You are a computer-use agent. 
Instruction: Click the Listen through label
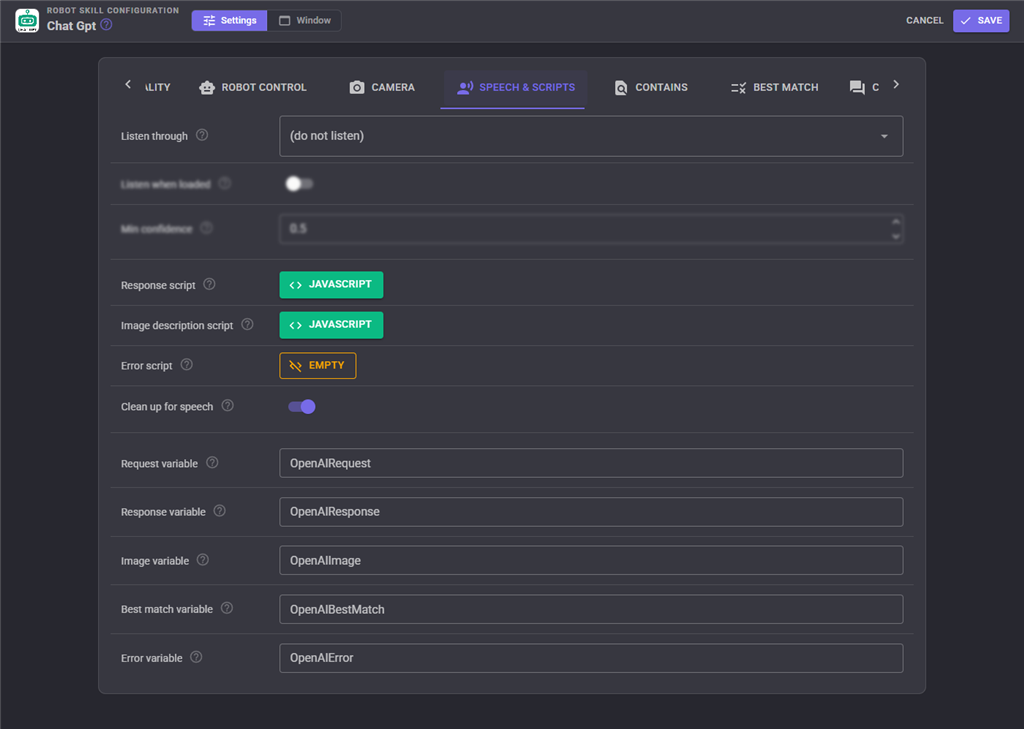154,136
